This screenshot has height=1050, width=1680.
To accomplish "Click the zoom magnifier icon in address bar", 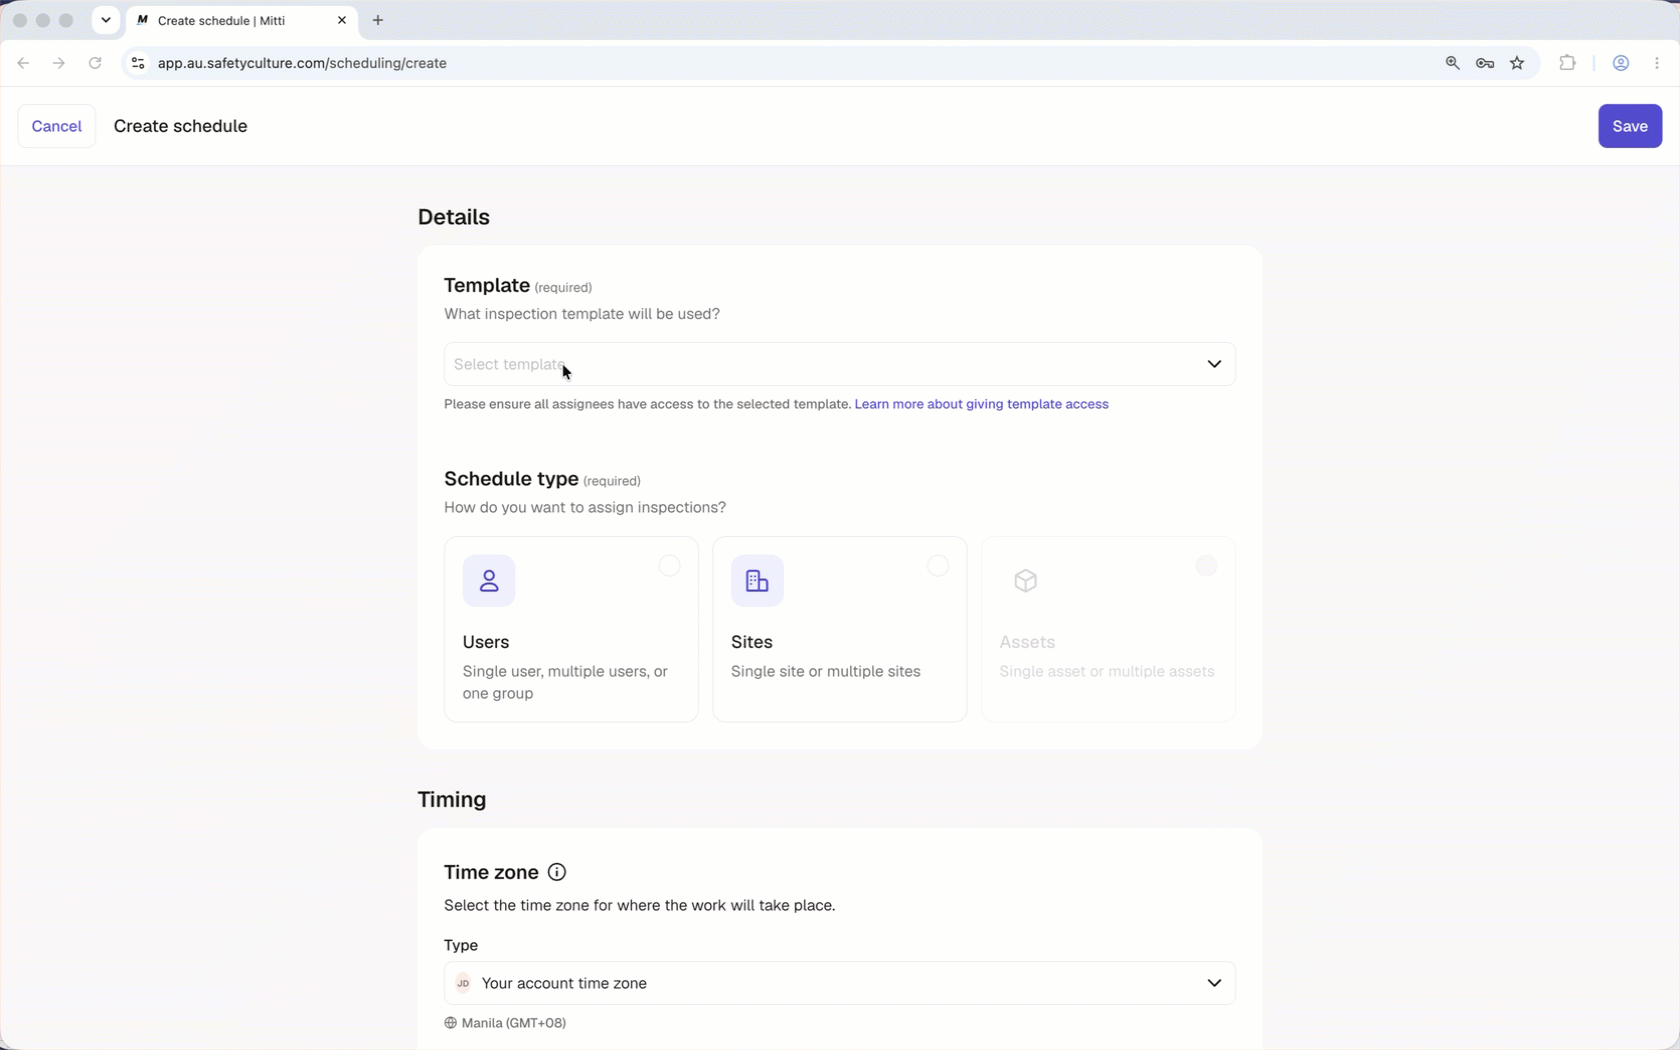I will coord(1452,63).
